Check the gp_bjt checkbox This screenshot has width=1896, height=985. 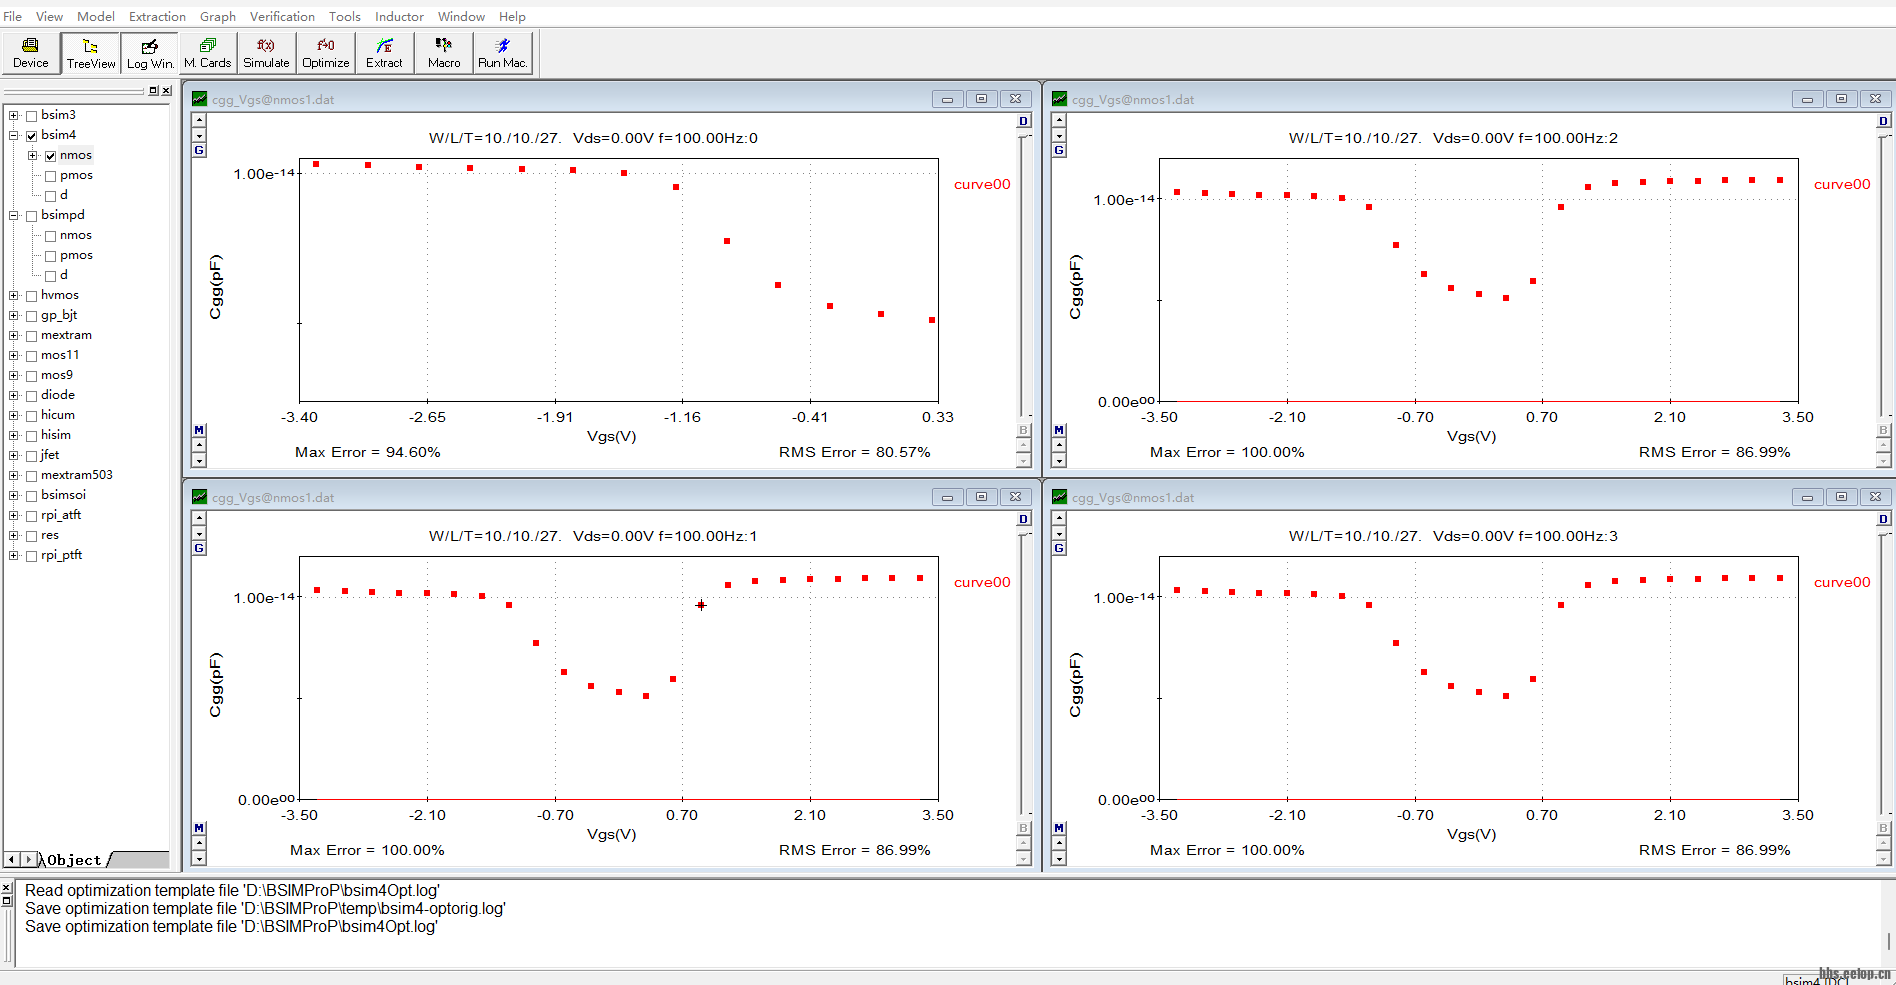32,316
